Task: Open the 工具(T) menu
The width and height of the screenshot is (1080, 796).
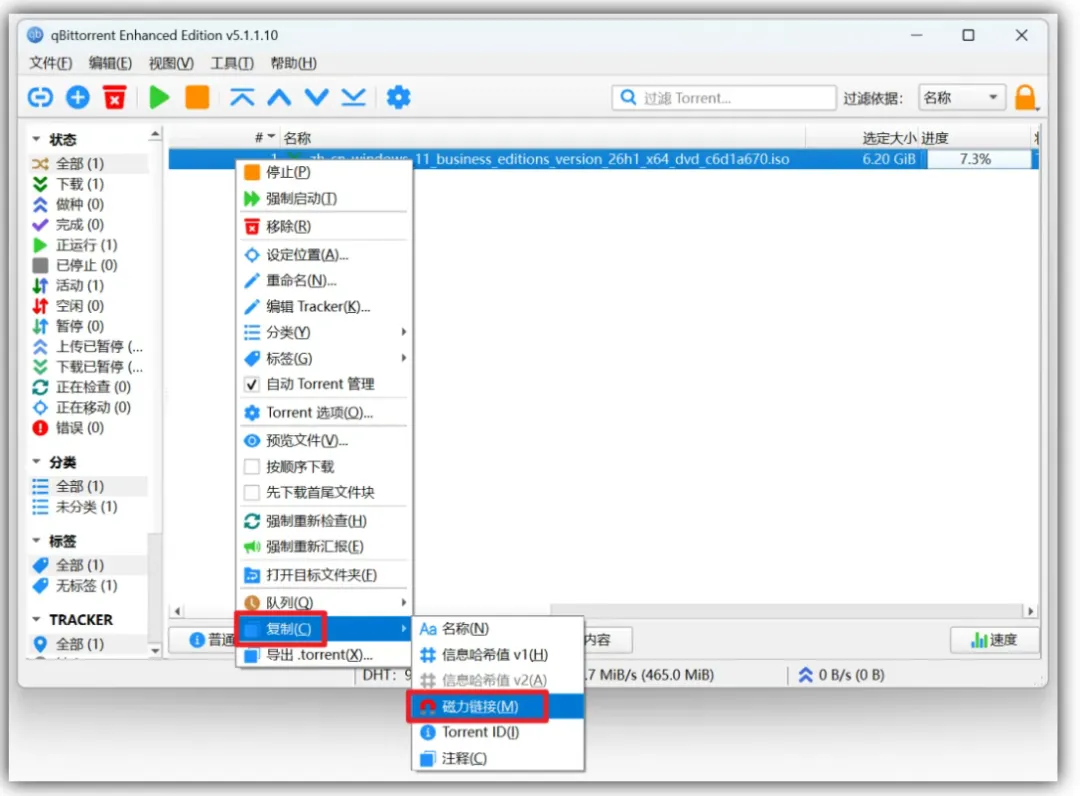Action: click(232, 63)
